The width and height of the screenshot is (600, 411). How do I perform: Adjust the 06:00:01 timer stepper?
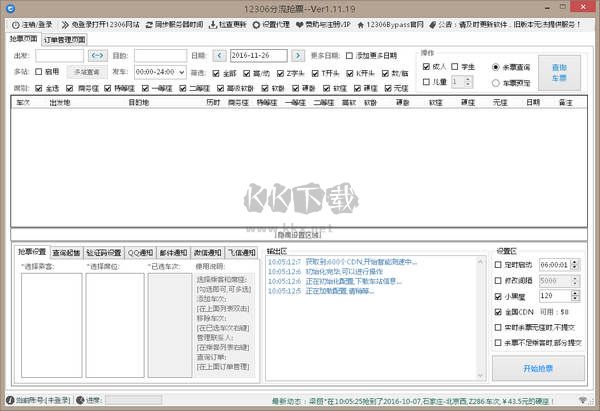[x=575, y=264]
